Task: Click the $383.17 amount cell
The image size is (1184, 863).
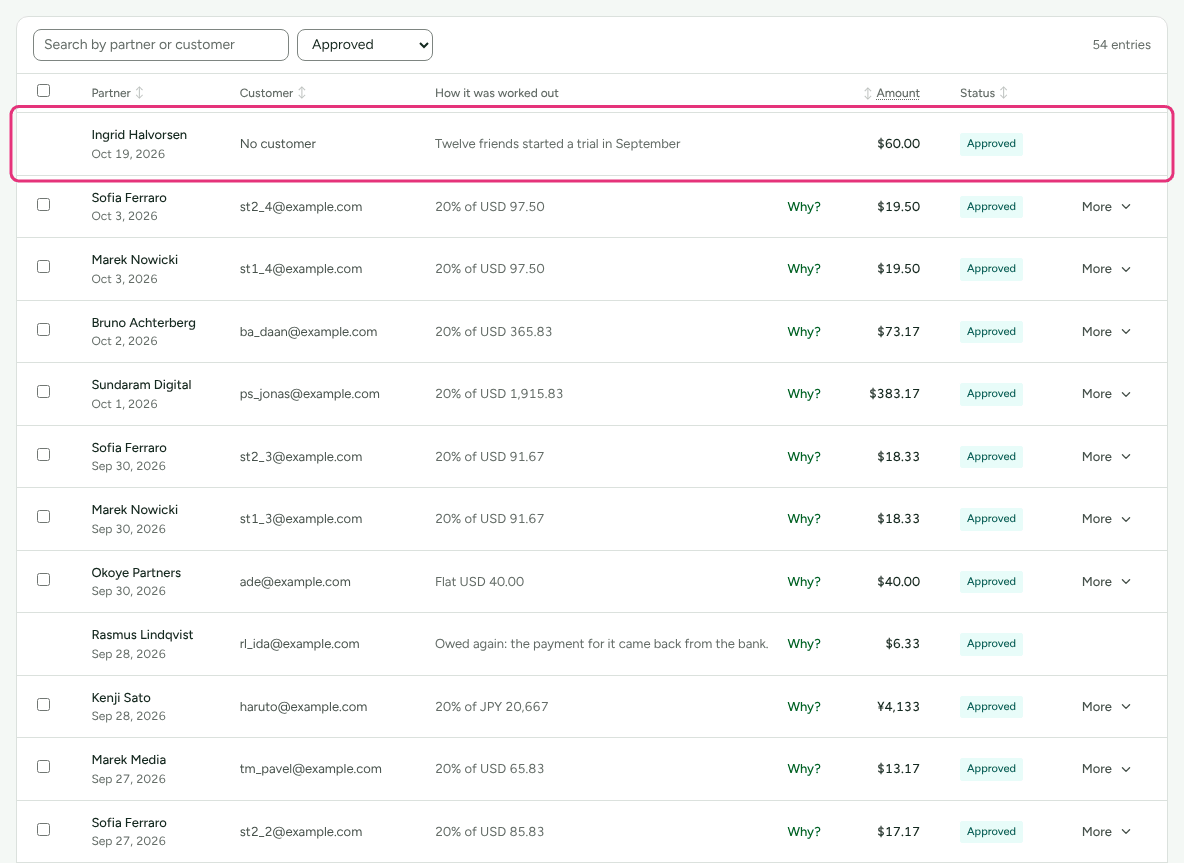Action: tap(894, 394)
